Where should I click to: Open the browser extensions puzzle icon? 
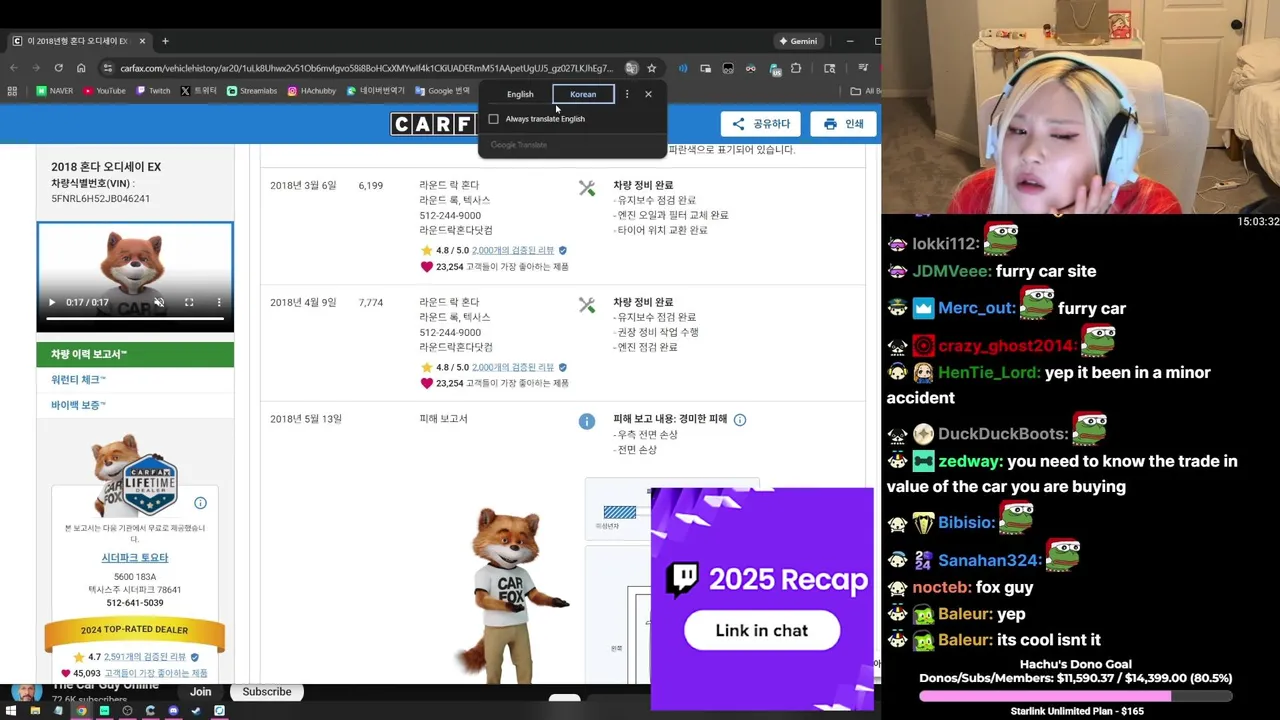[x=796, y=68]
